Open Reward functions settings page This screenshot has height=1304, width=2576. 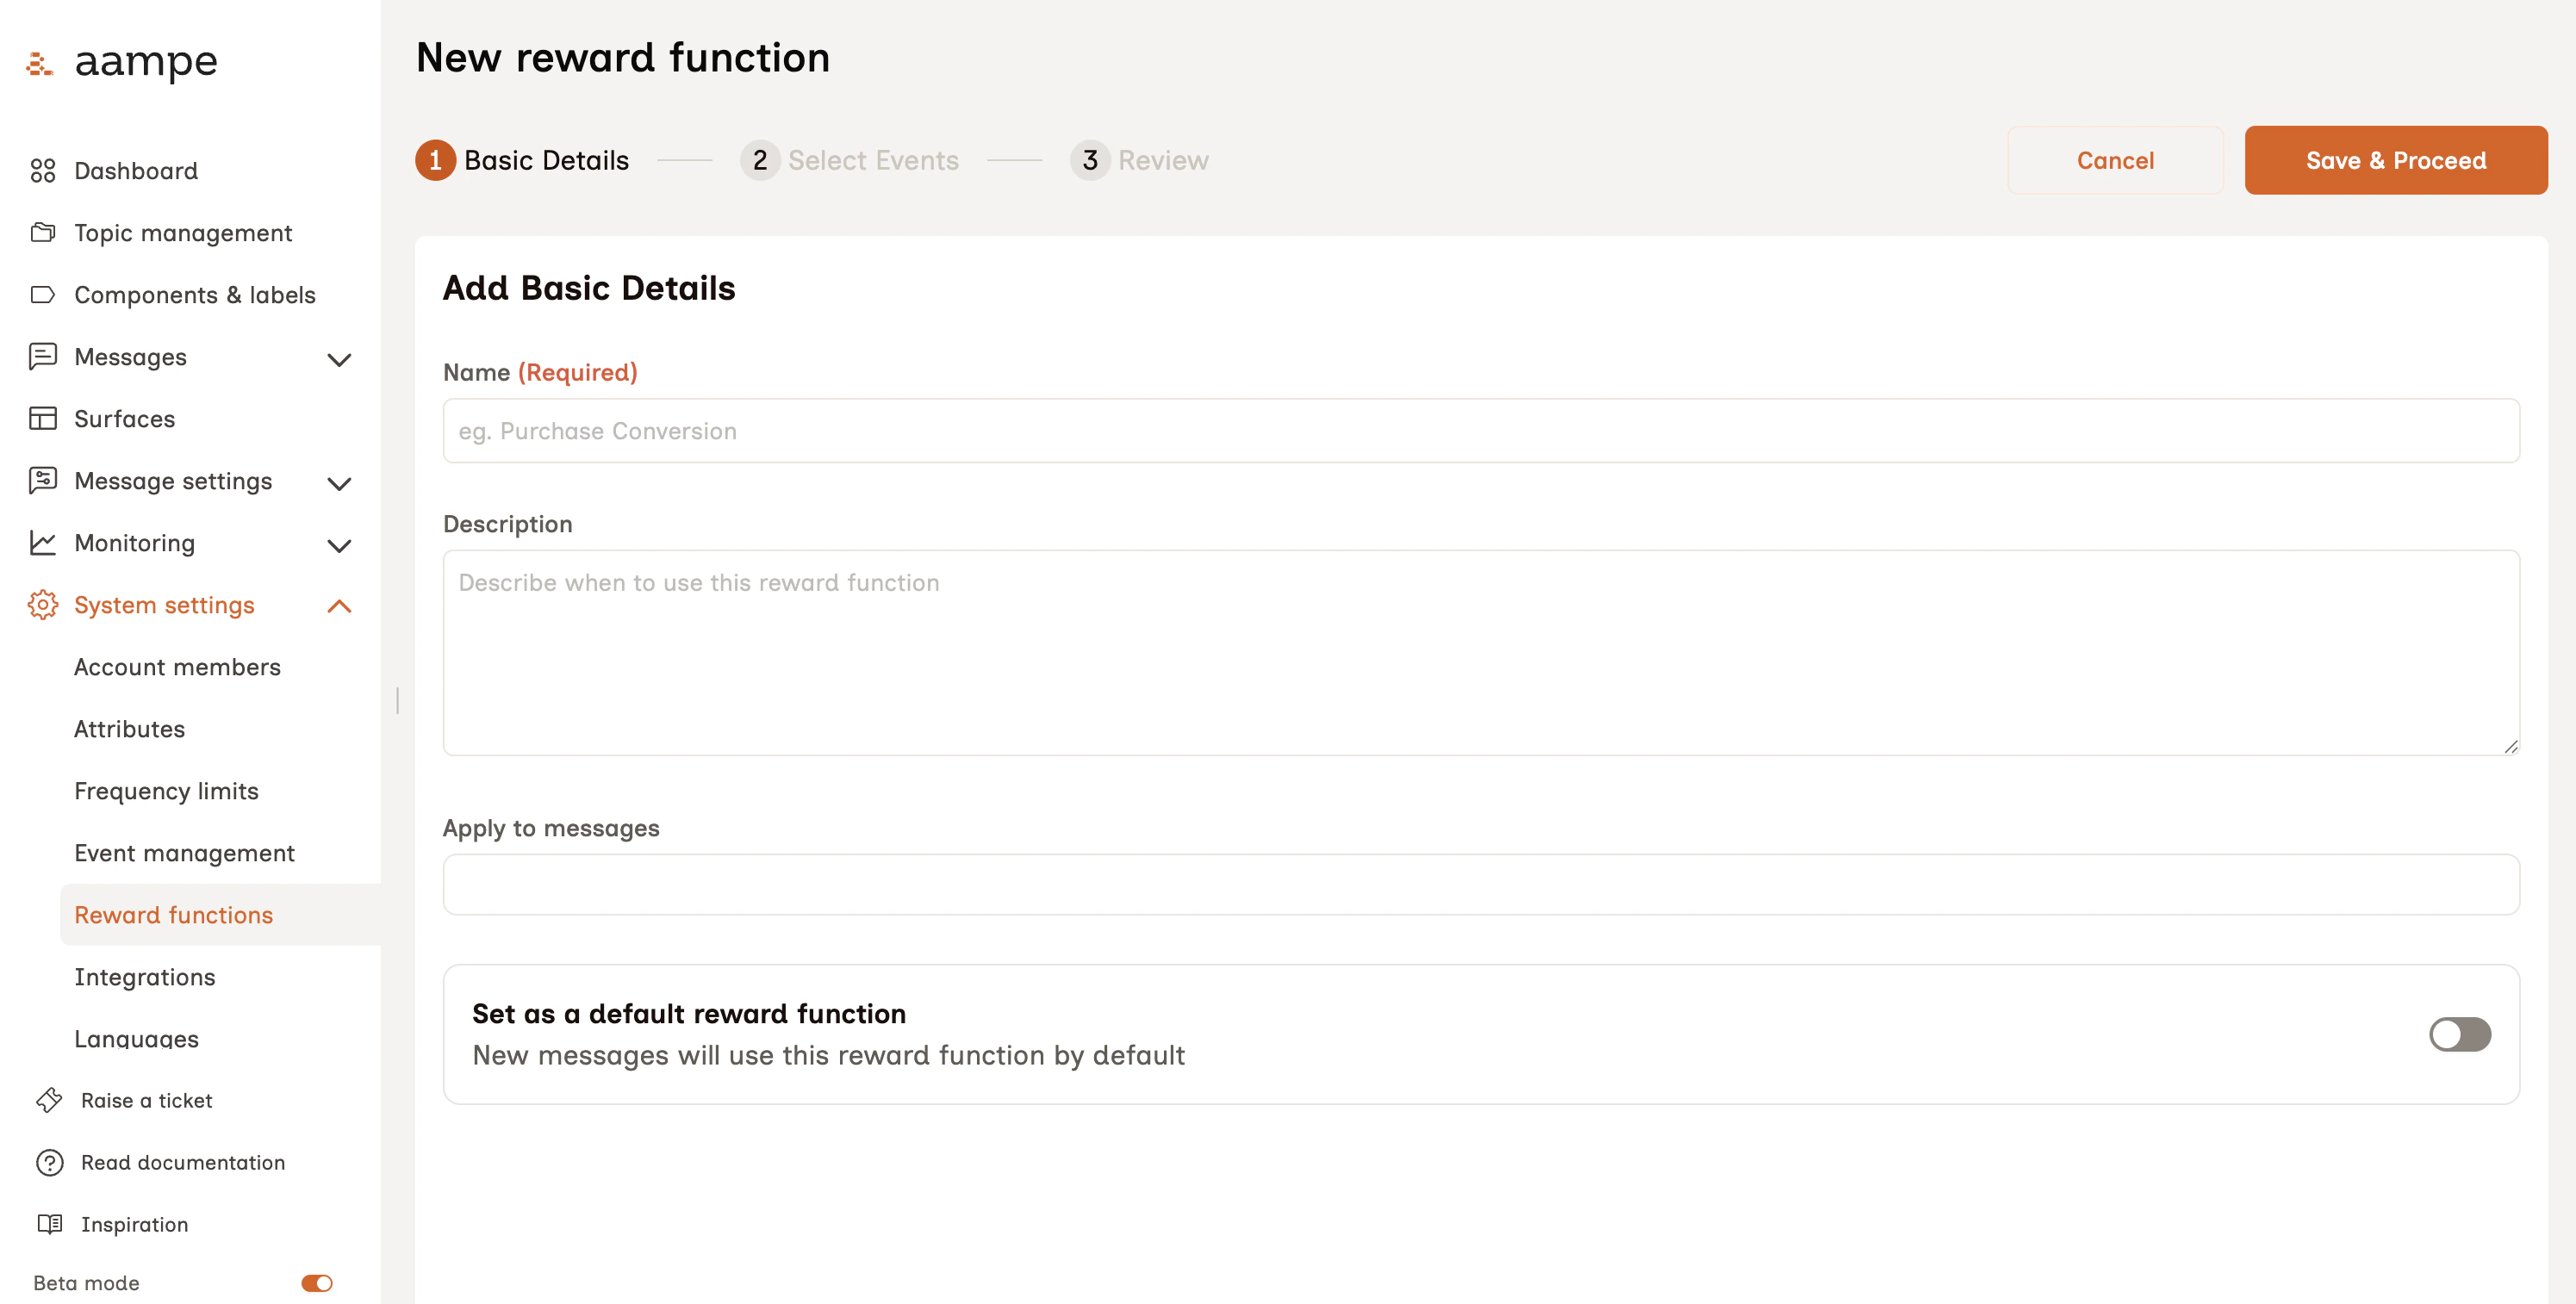173,914
